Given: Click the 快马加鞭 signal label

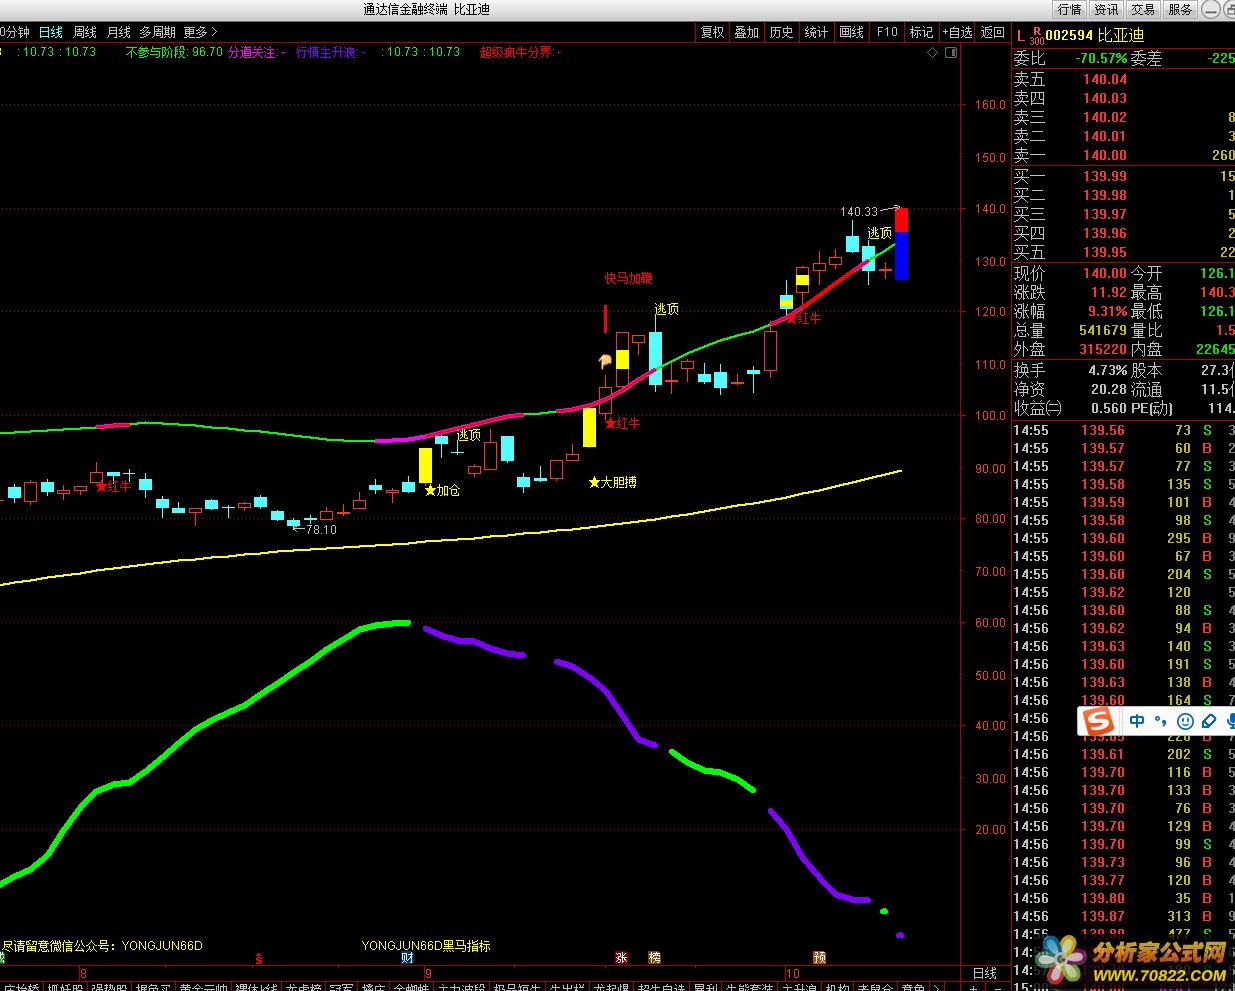Looking at the screenshot, I should click(x=628, y=278).
